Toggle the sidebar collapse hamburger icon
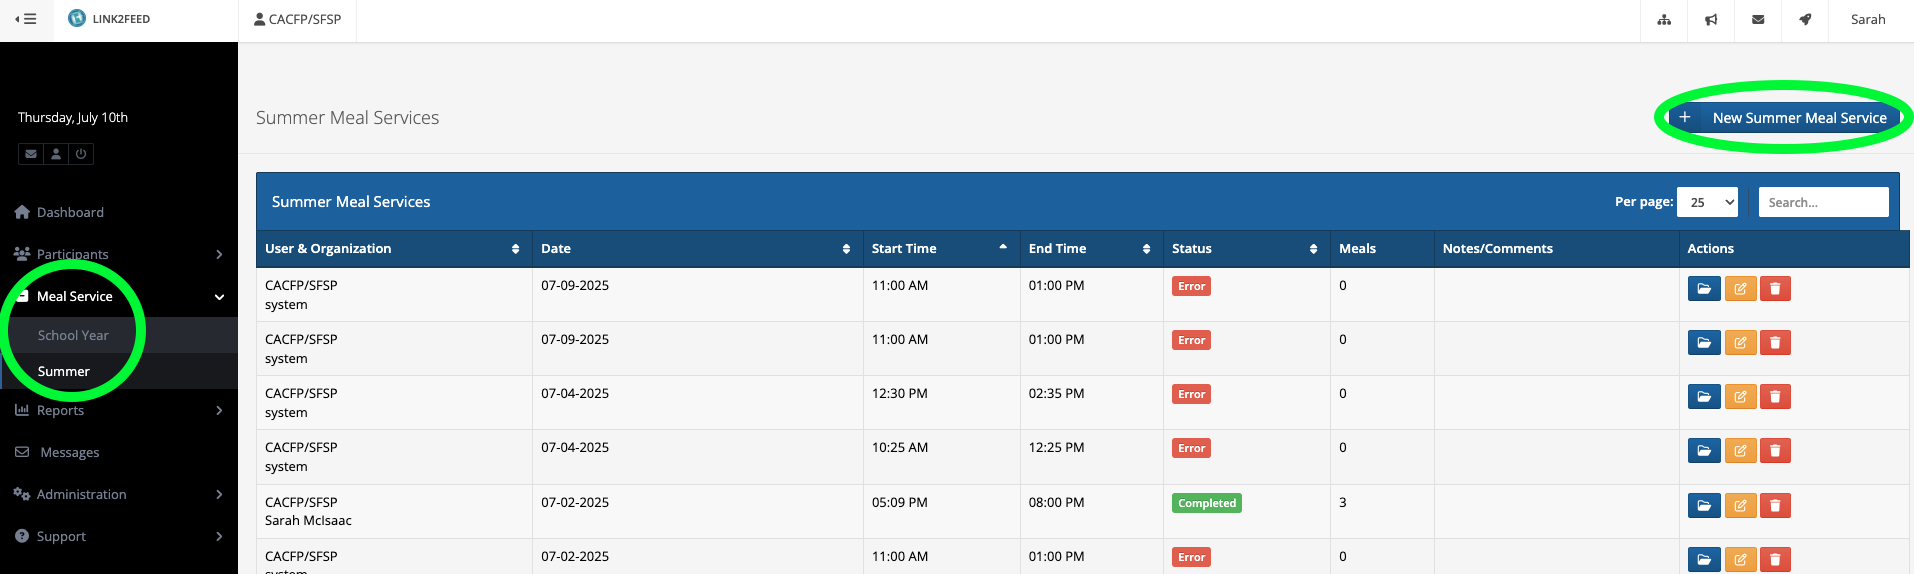 tap(26, 19)
